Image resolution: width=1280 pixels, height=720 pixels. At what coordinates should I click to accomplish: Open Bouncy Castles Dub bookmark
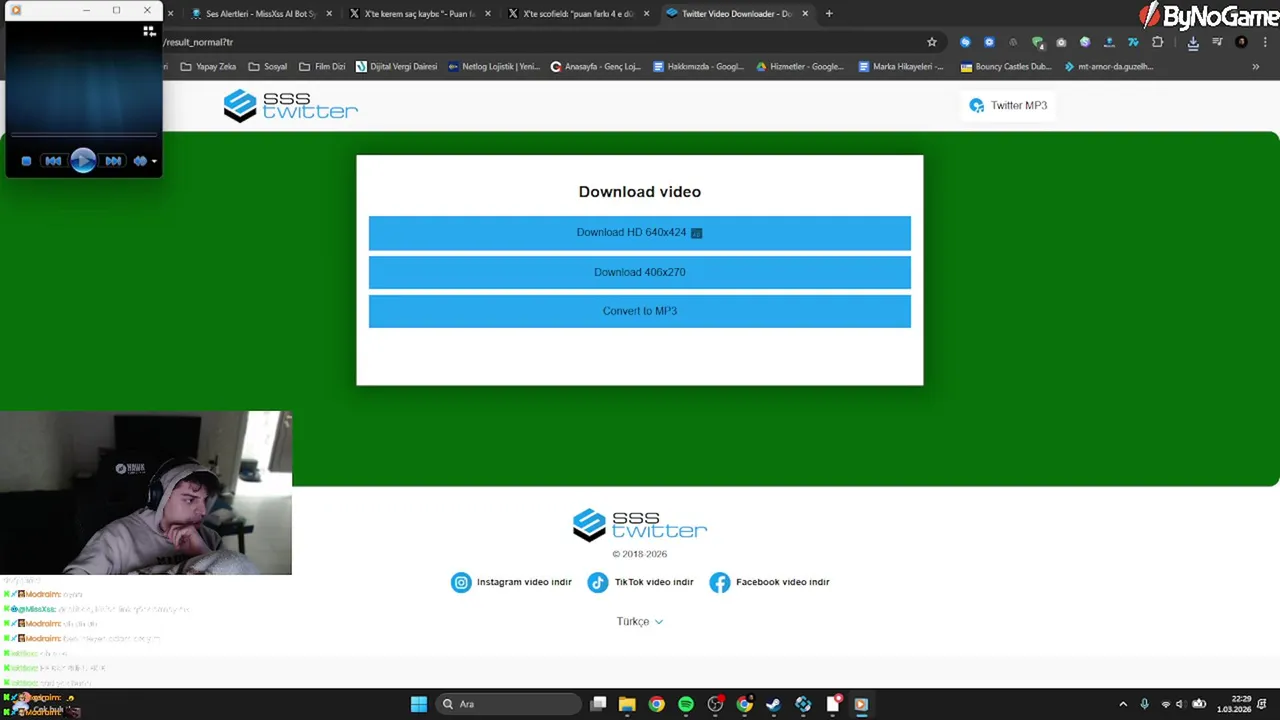tap(1005, 67)
